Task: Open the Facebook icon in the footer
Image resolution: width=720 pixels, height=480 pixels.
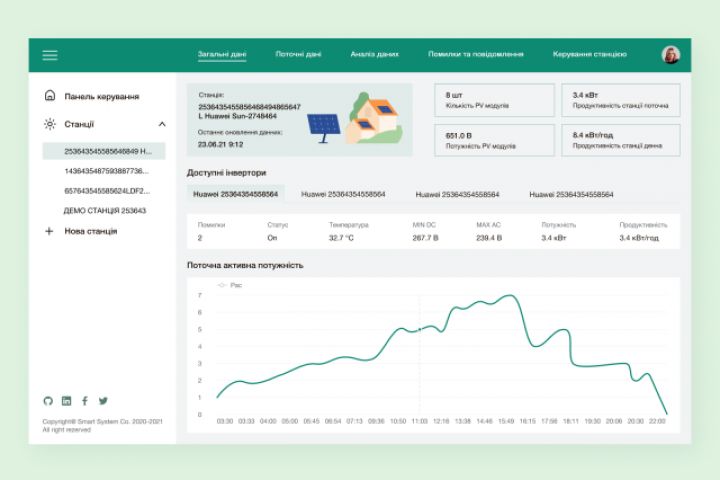Action: (x=85, y=401)
